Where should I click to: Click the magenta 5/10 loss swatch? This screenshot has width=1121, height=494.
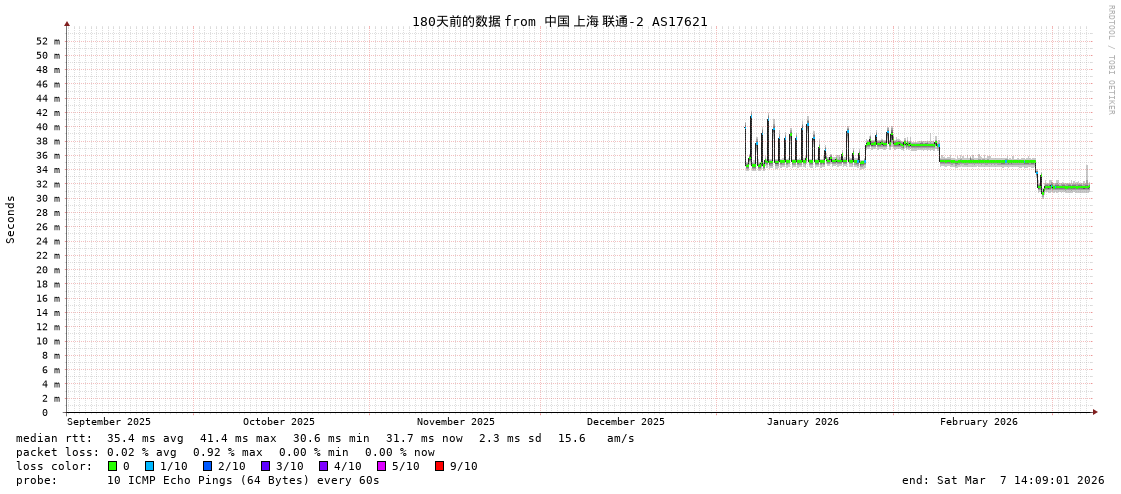(x=381, y=466)
